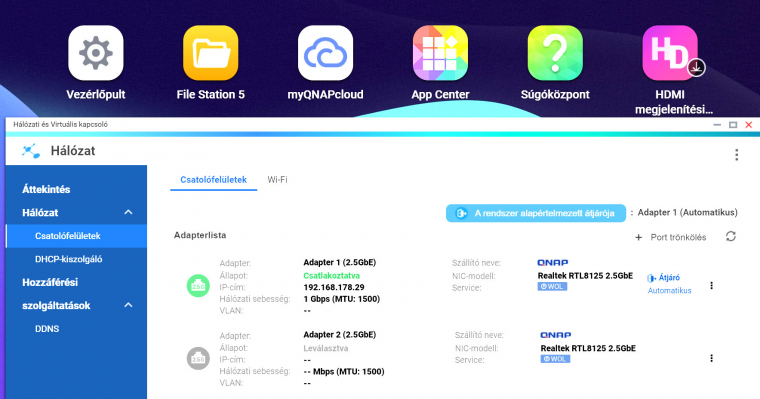This screenshot has height=399, width=760.
Task: Close the Hálózati és Virtuális kapcsoló window
Action: click(748, 125)
